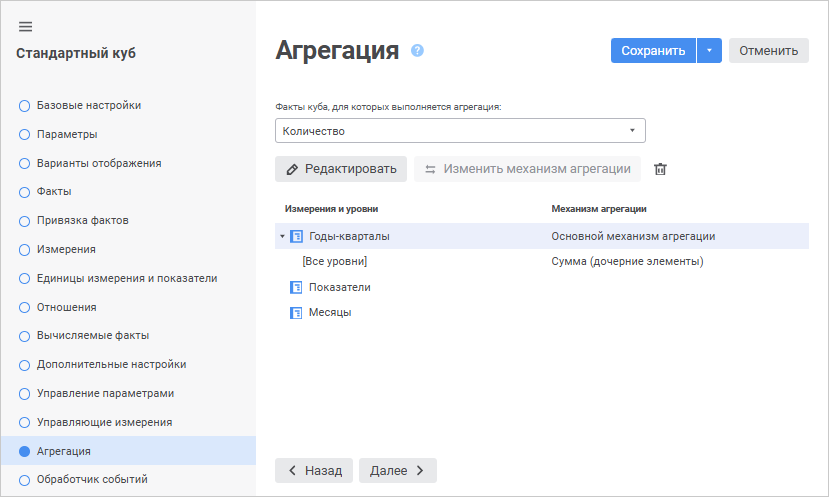
Task: Click the Изменить механизм агрегации arrows icon
Action: 431,169
